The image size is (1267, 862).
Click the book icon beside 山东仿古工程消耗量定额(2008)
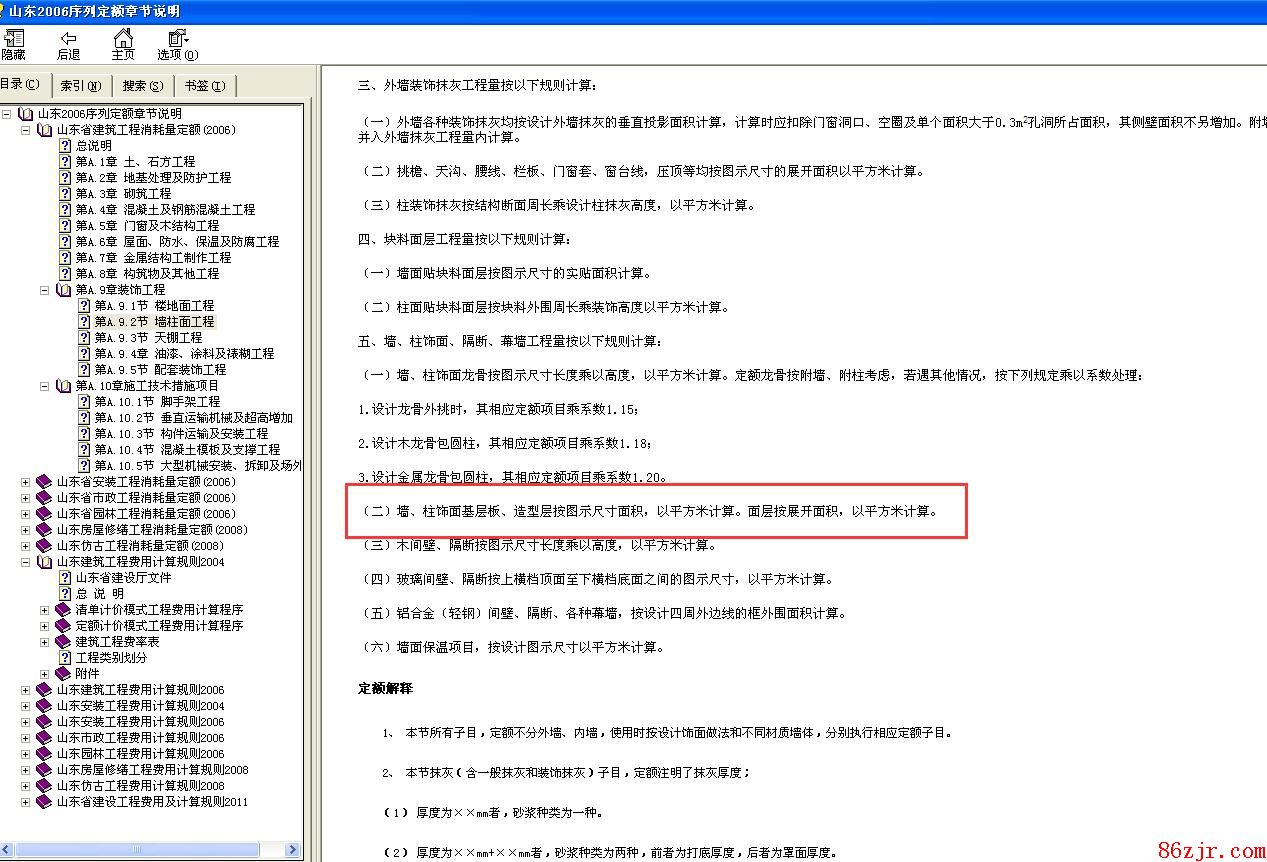pyautogui.click(x=43, y=546)
